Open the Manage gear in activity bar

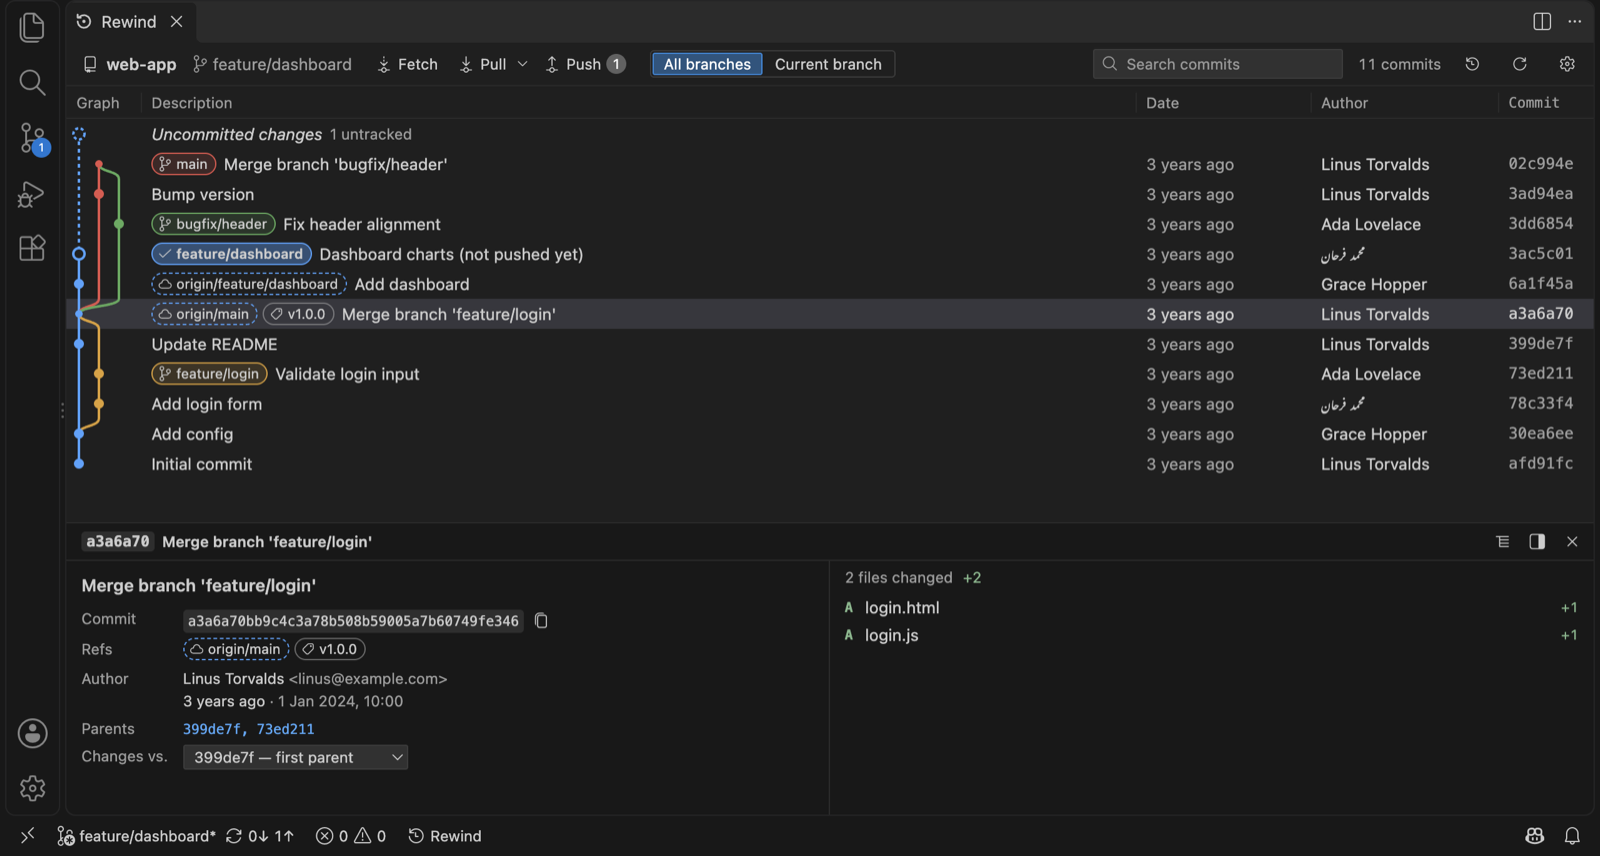tap(32, 788)
